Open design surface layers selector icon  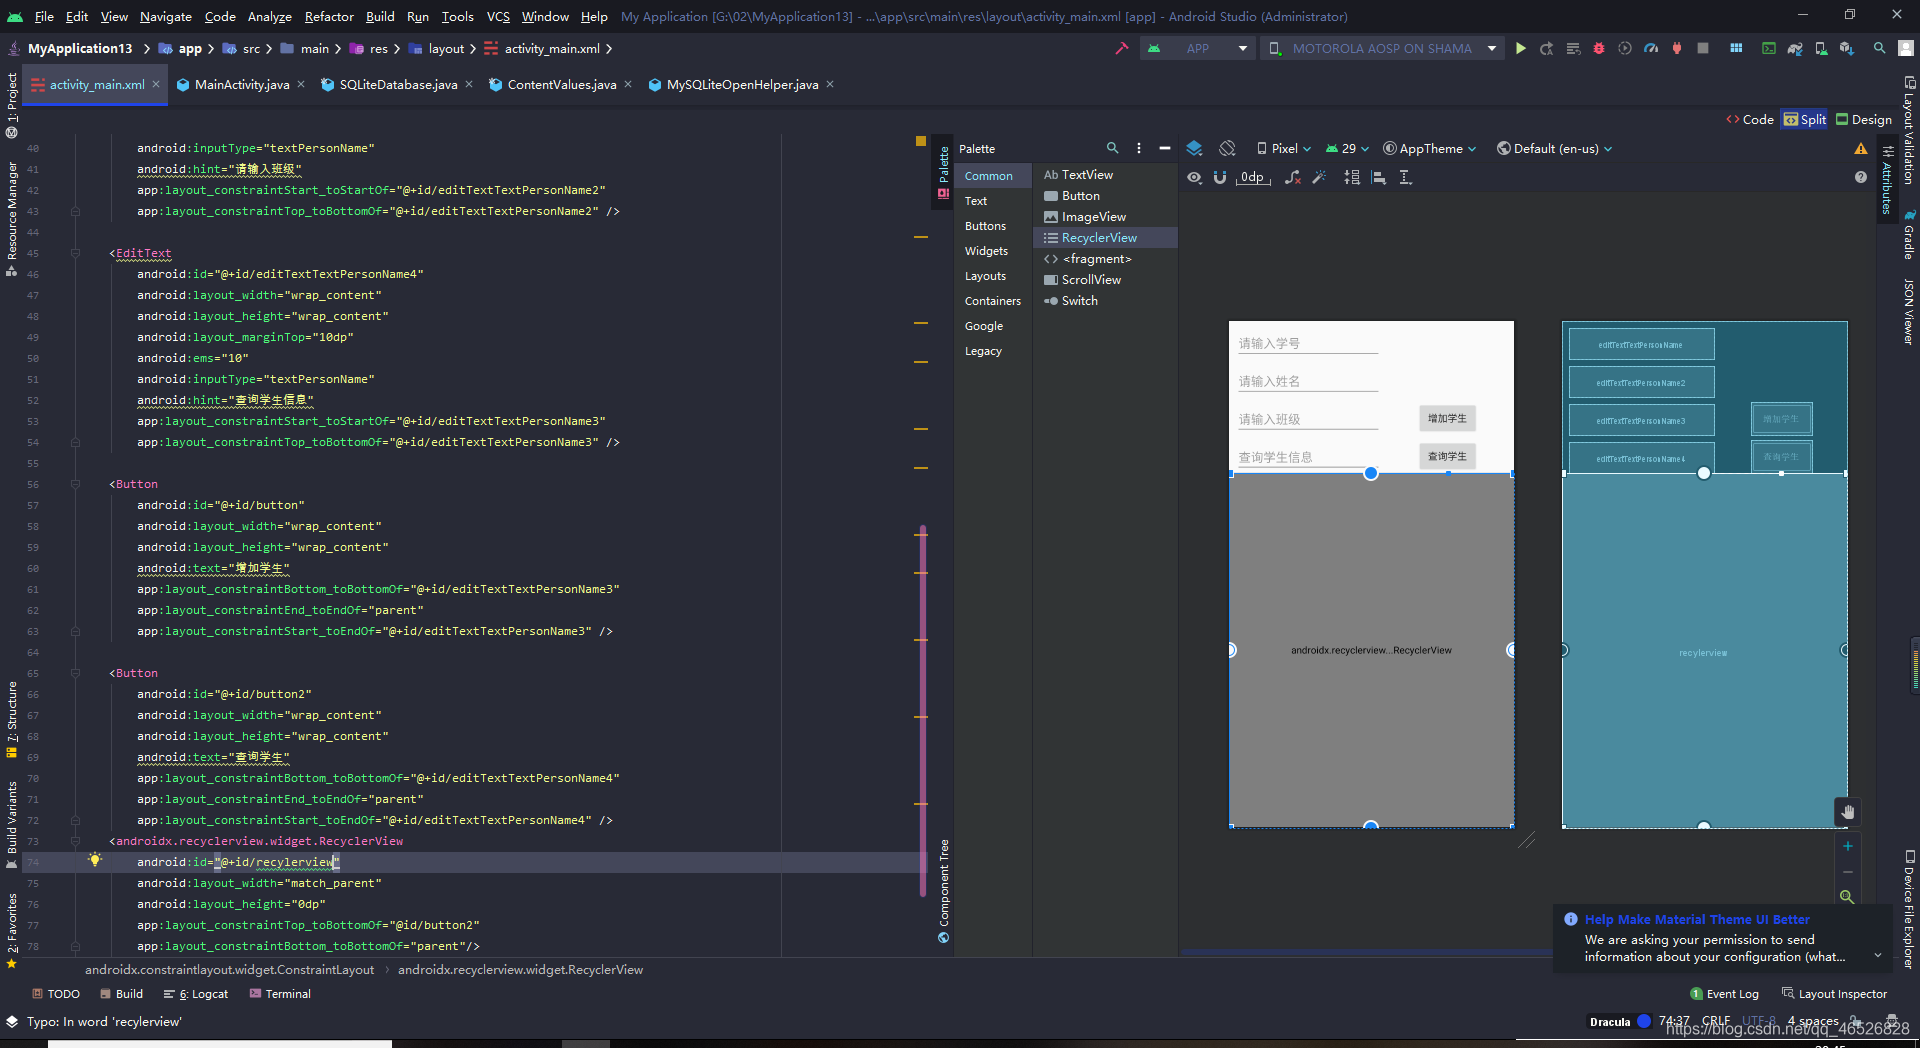tap(1194, 148)
